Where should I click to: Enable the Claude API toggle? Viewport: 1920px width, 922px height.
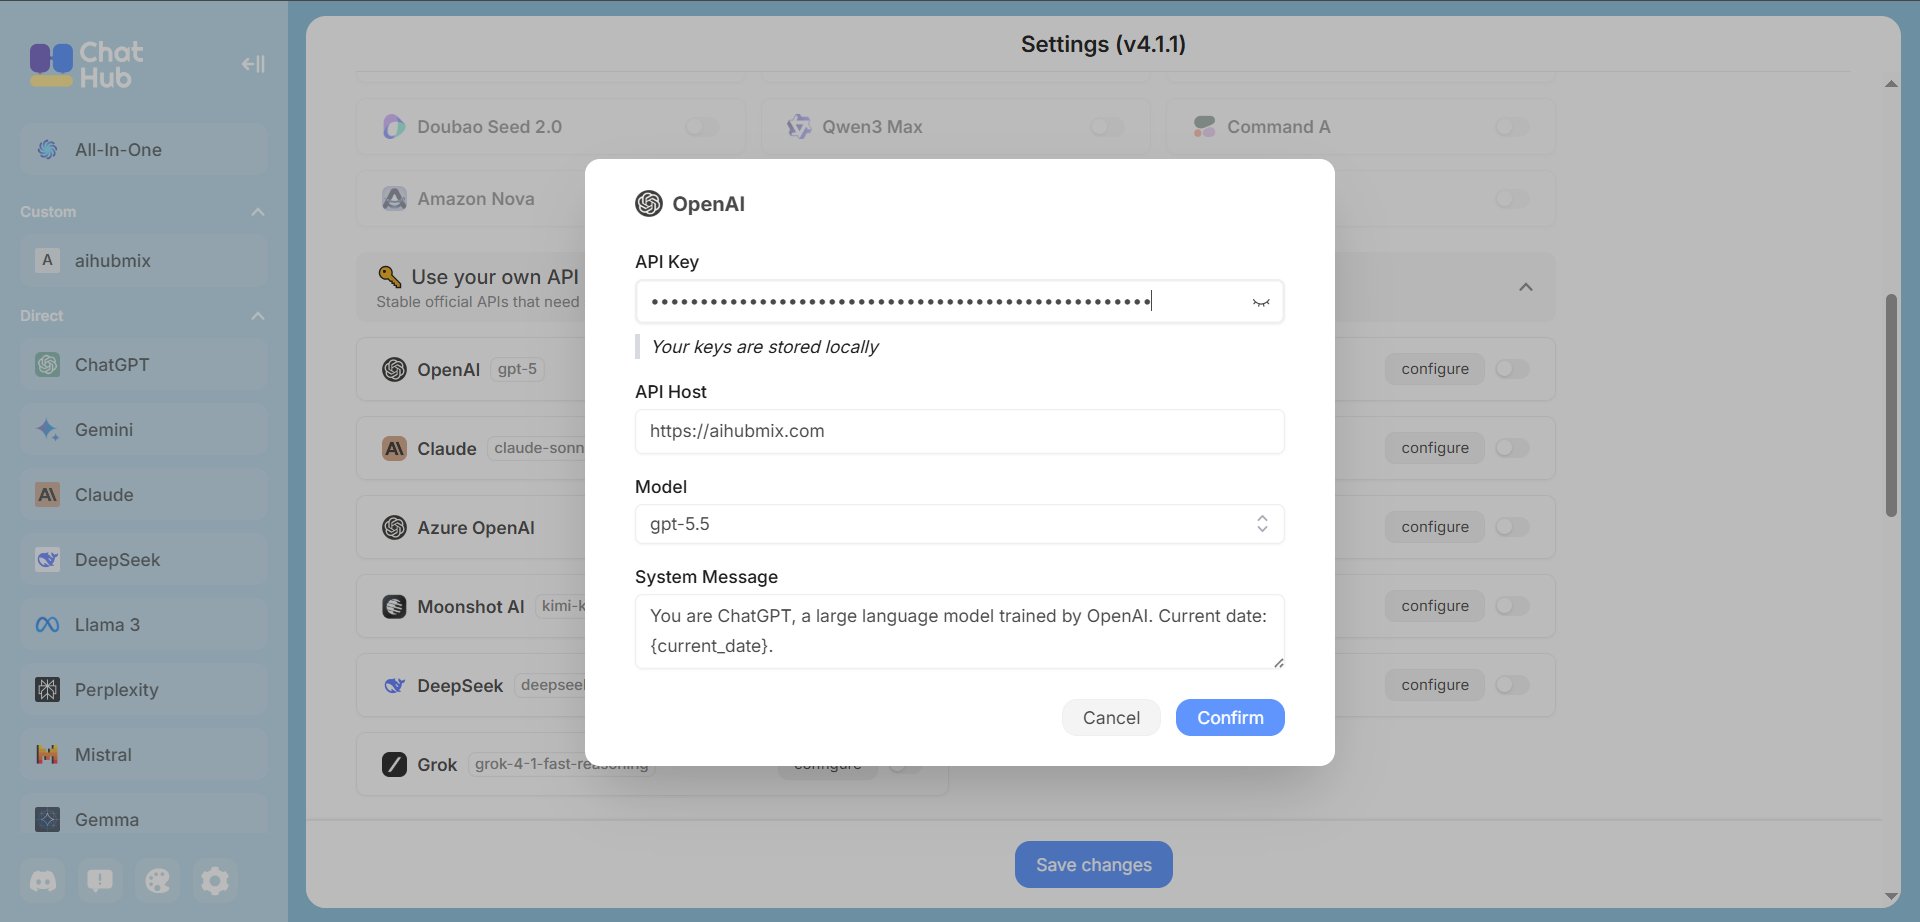[x=1512, y=448]
